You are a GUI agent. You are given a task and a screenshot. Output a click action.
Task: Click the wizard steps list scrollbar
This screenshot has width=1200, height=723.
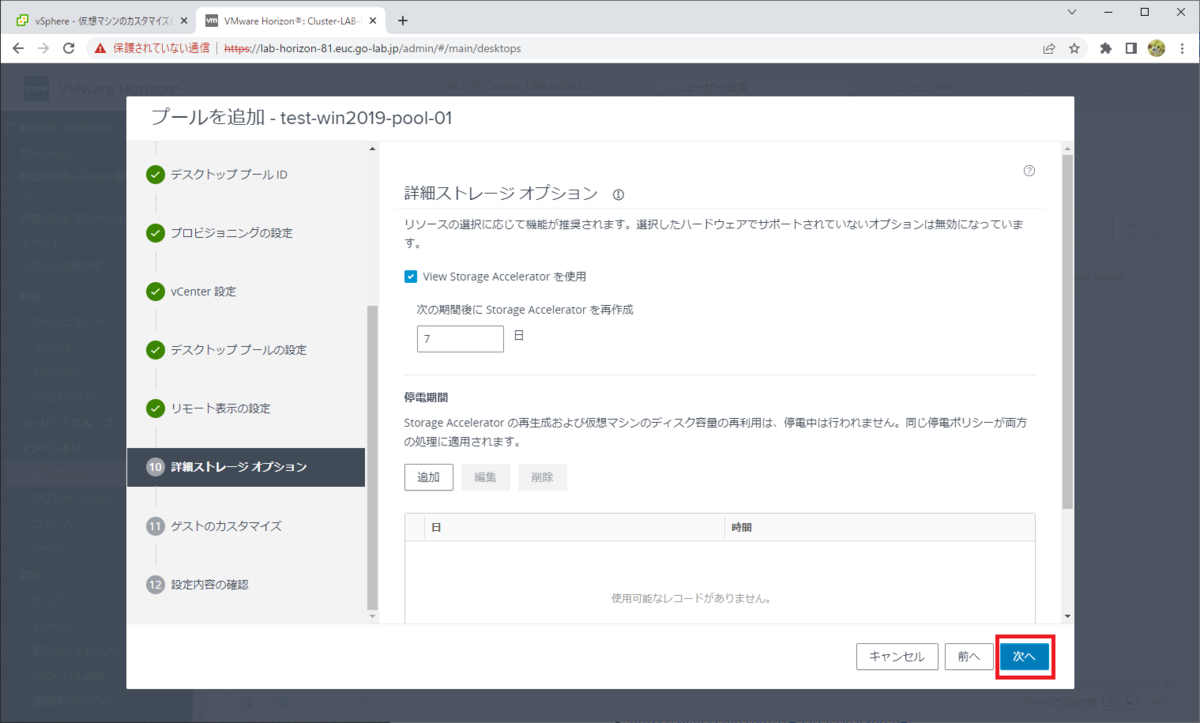pyautogui.click(x=373, y=457)
